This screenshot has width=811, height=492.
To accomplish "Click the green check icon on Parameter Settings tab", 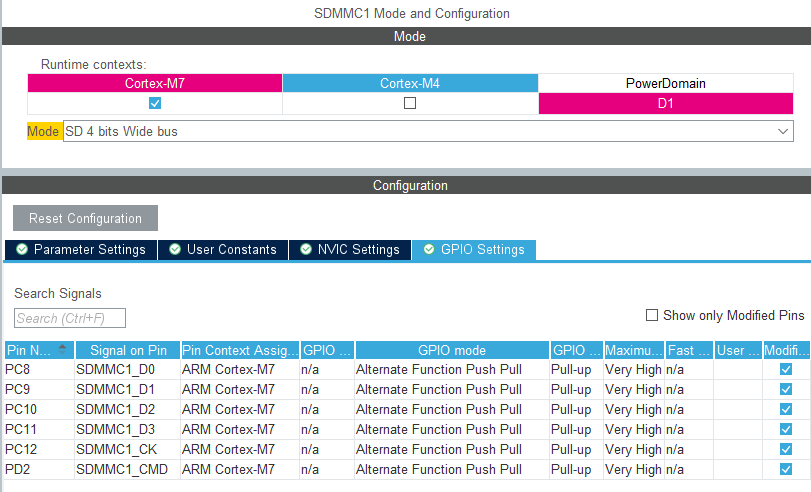I will coord(22,249).
